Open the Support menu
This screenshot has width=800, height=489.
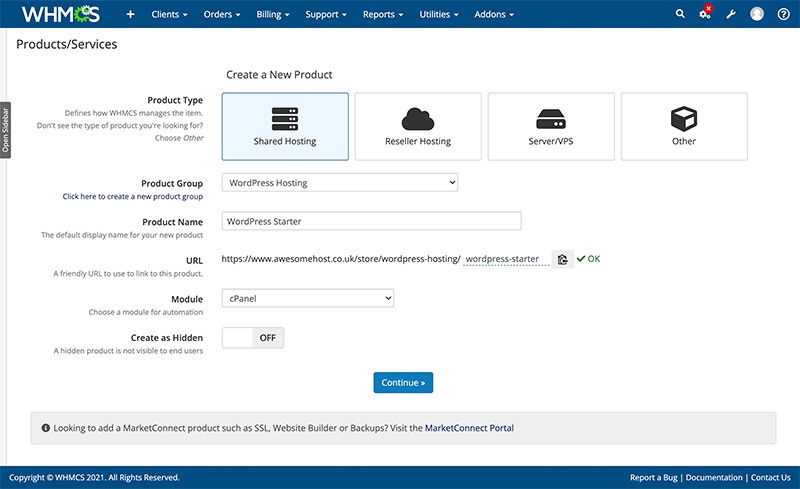(326, 14)
